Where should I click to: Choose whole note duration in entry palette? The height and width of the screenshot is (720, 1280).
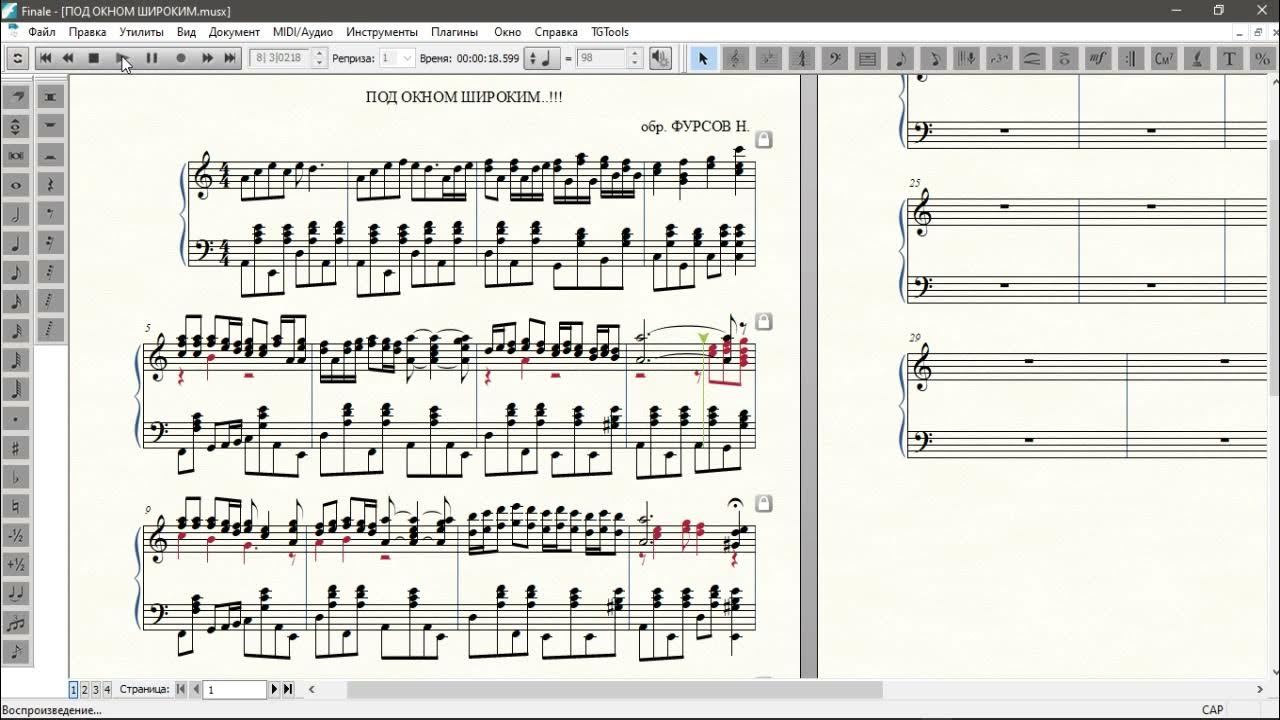(x=16, y=185)
